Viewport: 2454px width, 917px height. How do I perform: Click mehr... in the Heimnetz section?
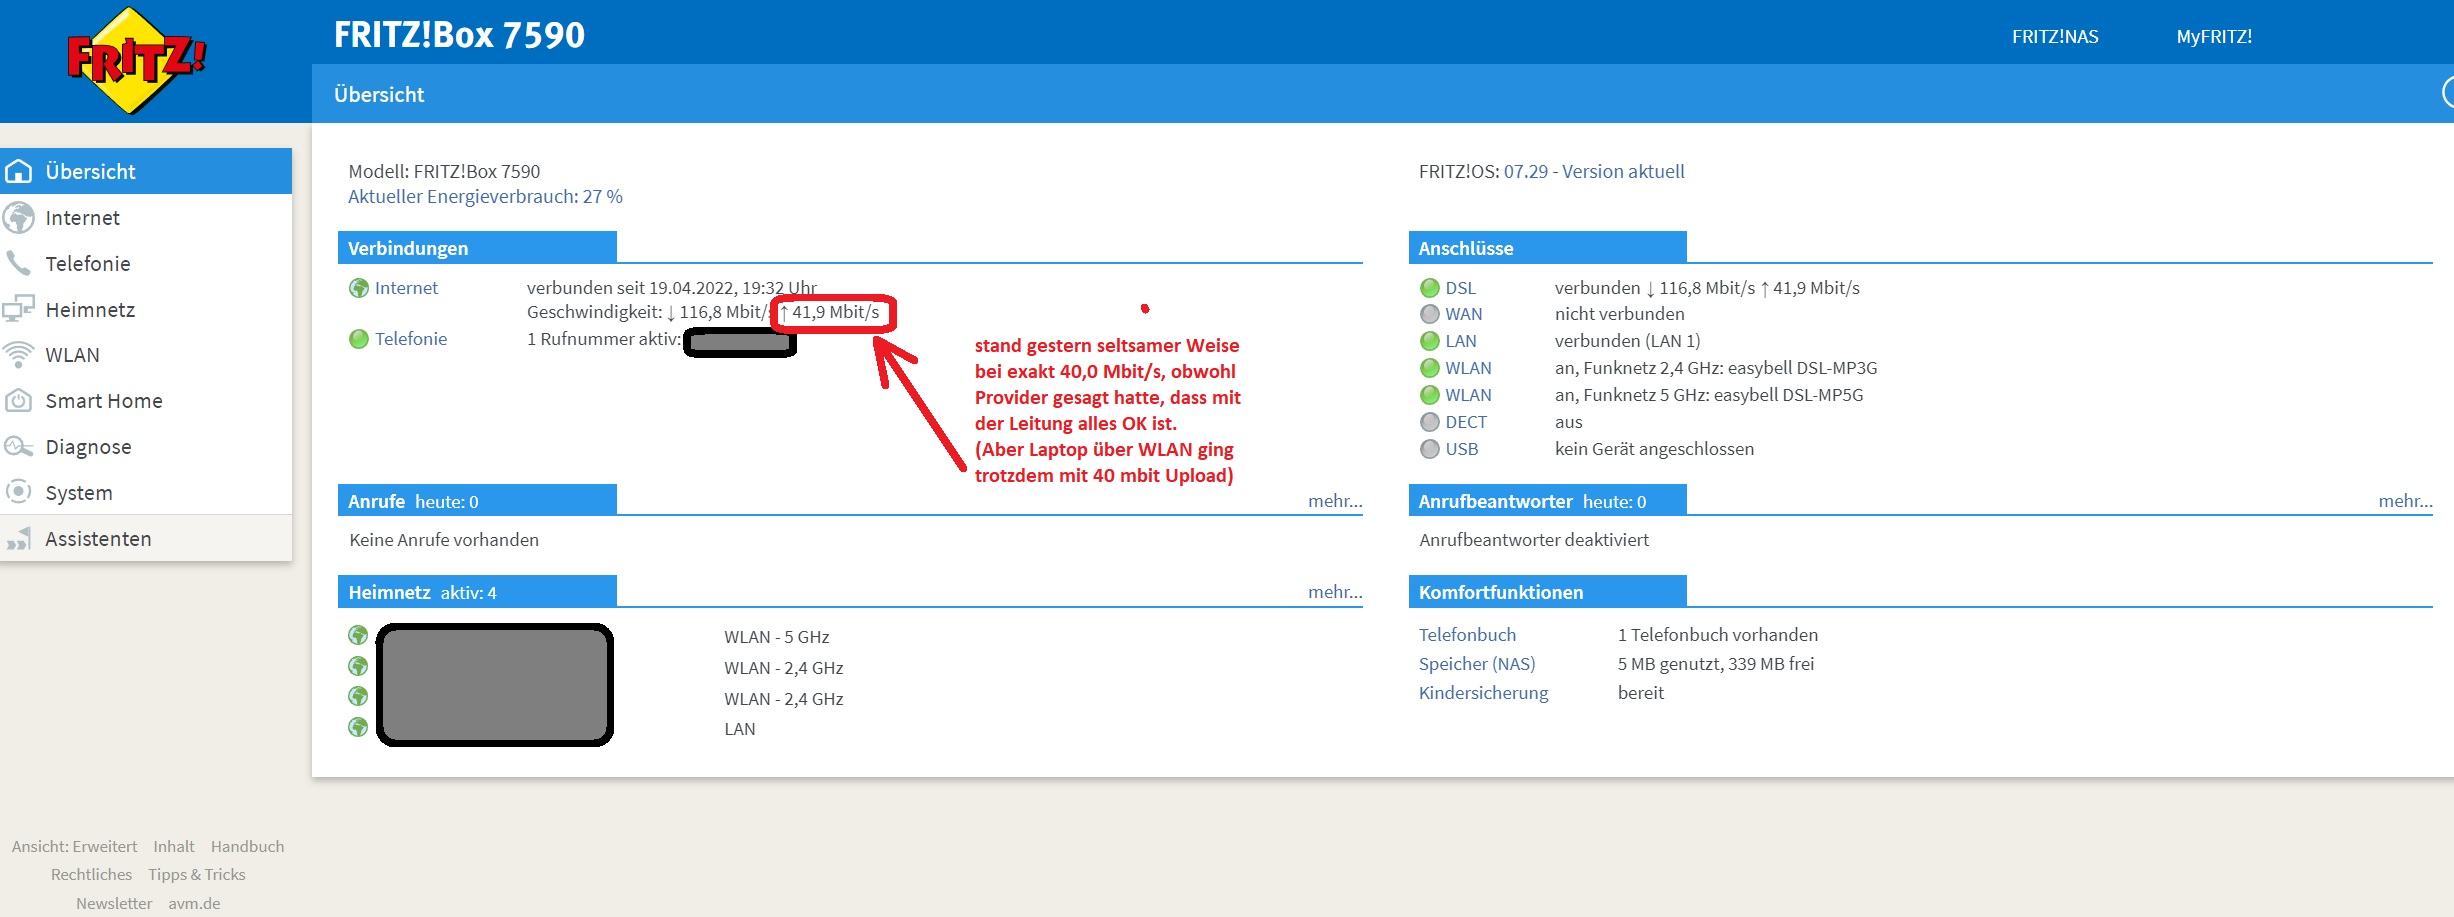(x=1335, y=592)
